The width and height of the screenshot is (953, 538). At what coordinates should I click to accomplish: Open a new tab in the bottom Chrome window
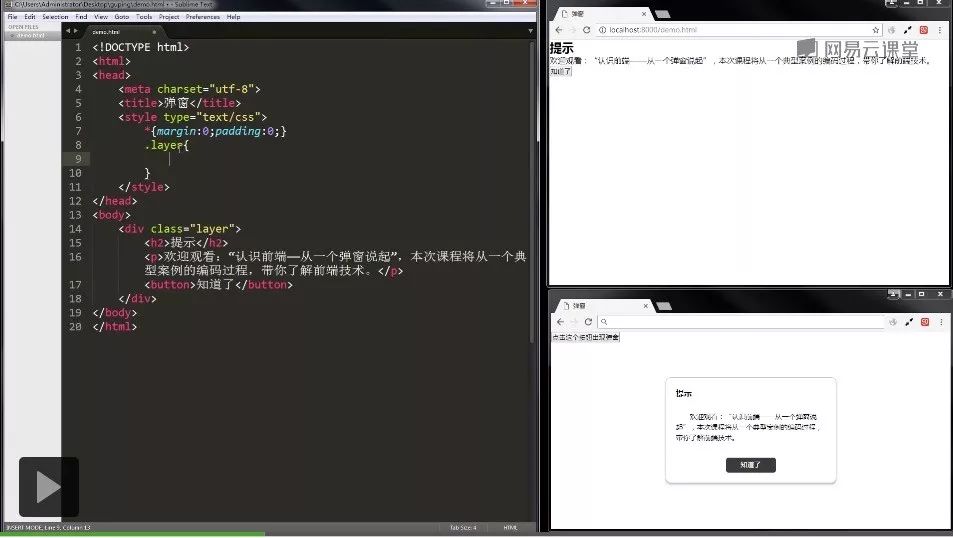click(x=664, y=306)
